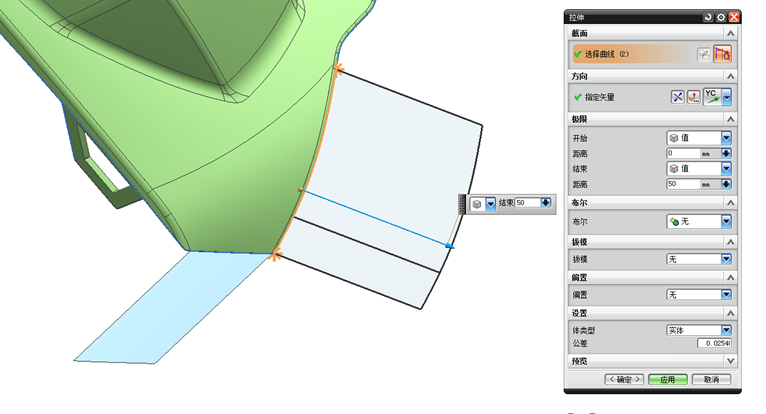This screenshot has height=414, width=766.
Task: Open the 开始 limit type dropdown
Action: click(x=699, y=138)
